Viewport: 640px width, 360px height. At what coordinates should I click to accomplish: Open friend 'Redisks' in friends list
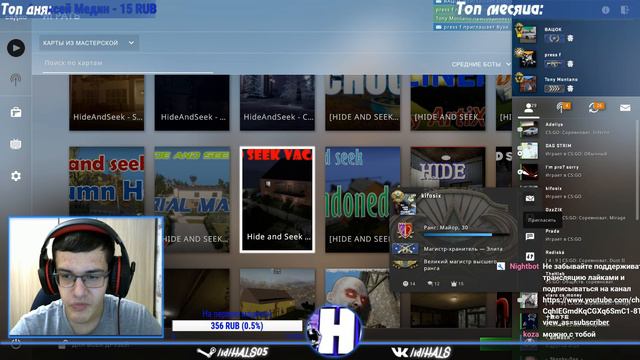[588, 256]
